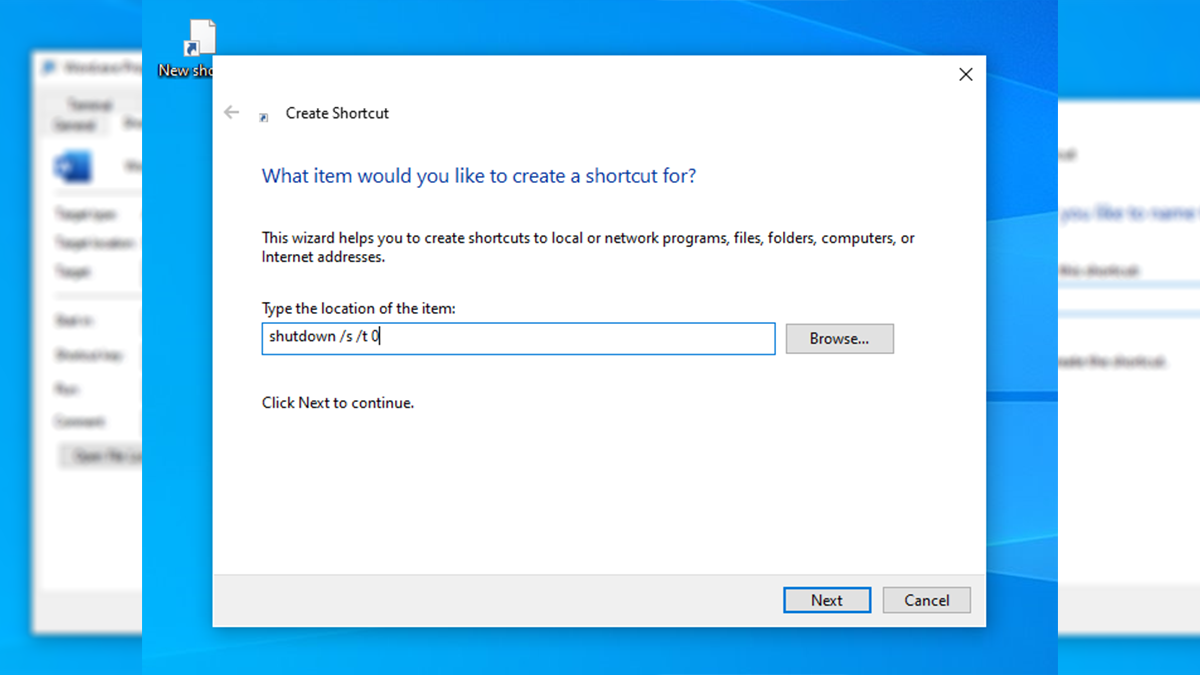This screenshot has height=675, width=1200.
Task: Click the blurred Open File Location button
Action: point(102,456)
